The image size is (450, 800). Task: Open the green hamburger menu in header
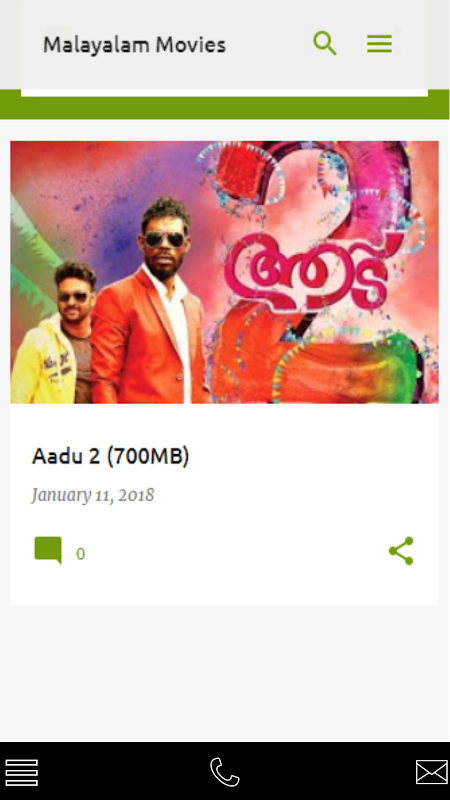pyautogui.click(x=379, y=44)
